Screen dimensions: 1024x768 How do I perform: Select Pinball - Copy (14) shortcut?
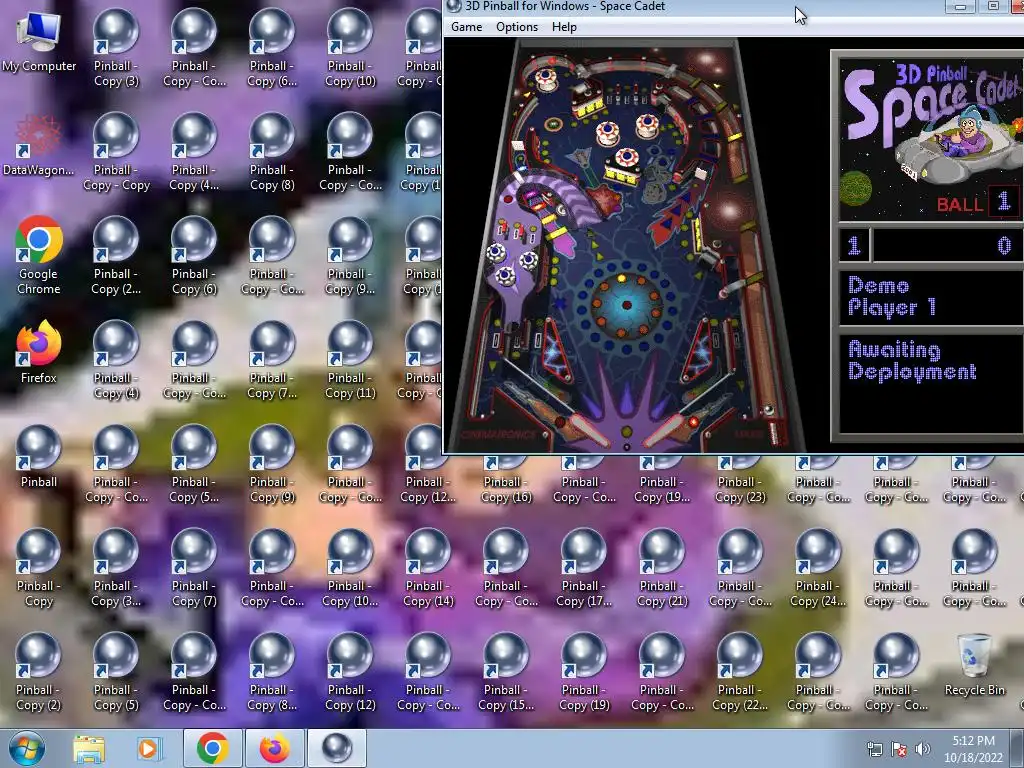[428, 567]
